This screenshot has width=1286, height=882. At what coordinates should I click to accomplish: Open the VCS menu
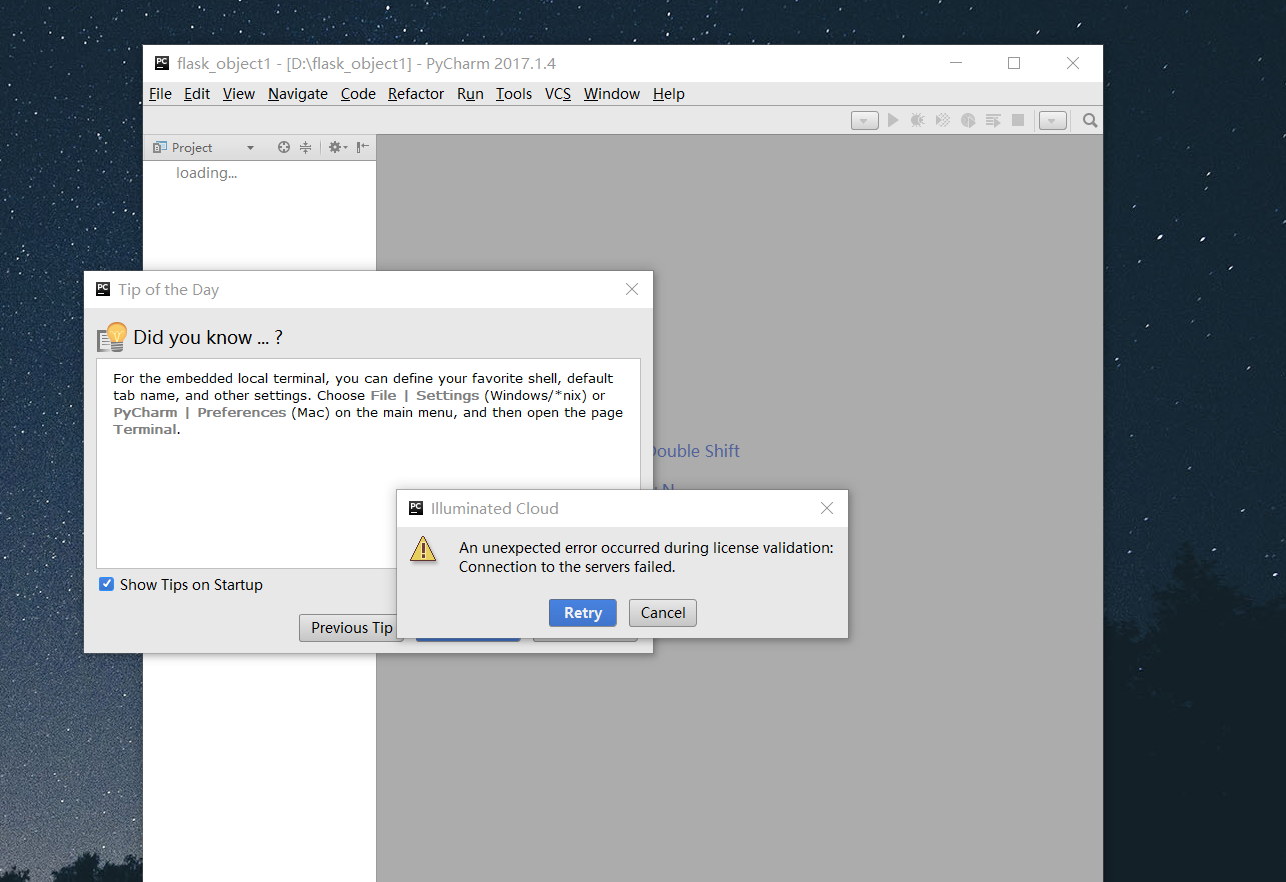[558, 94]
